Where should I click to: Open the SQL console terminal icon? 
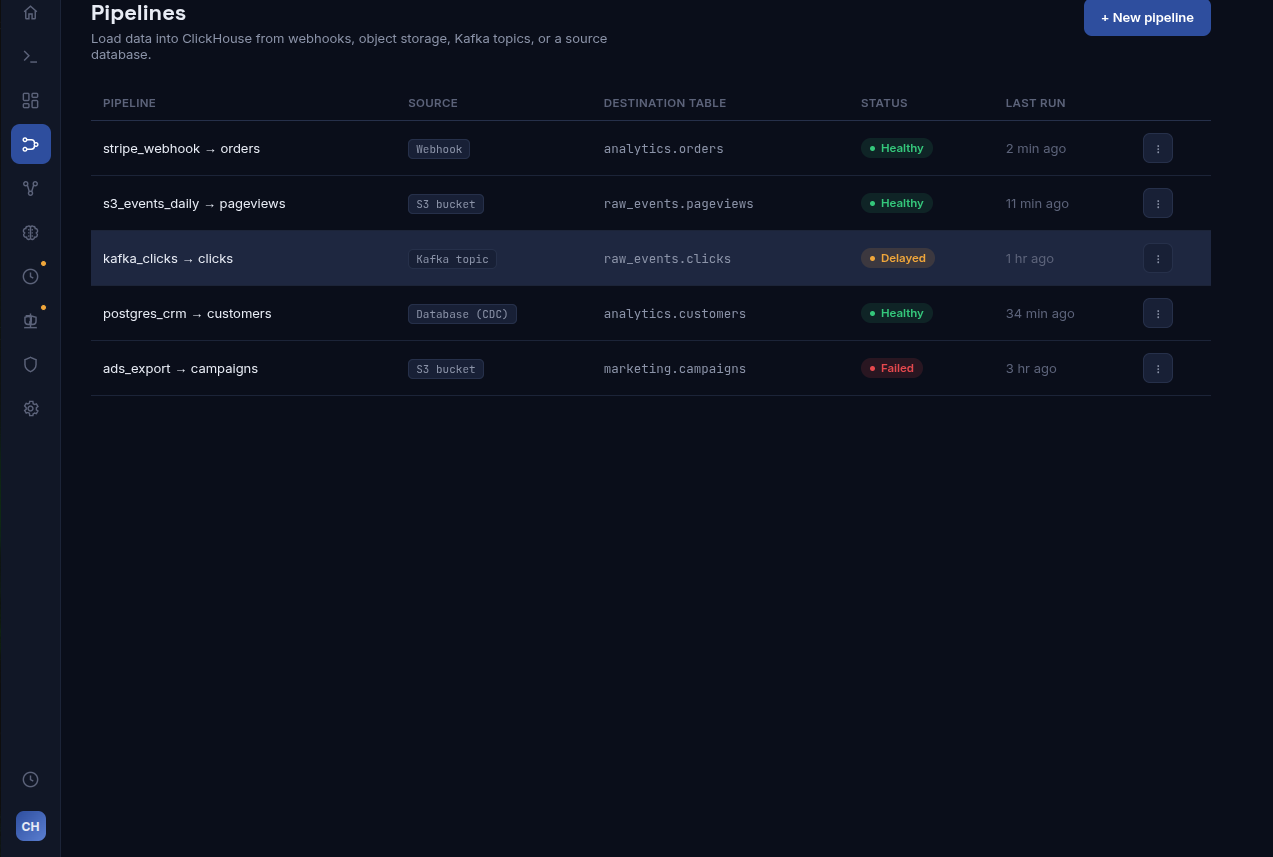30,57
